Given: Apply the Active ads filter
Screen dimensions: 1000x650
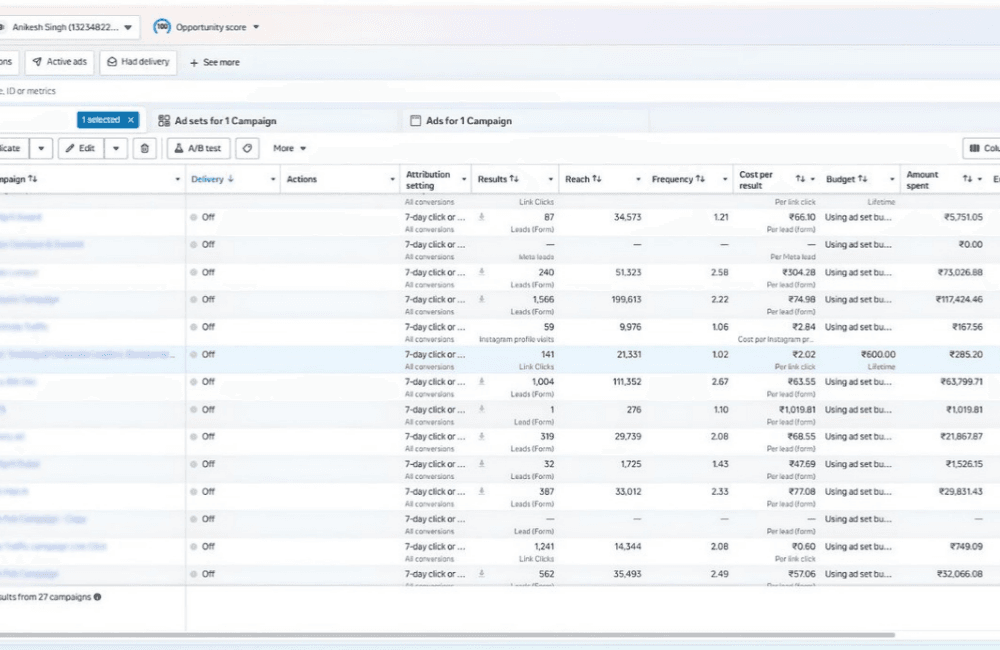Looking at the screenshot, I should point(59,62).
